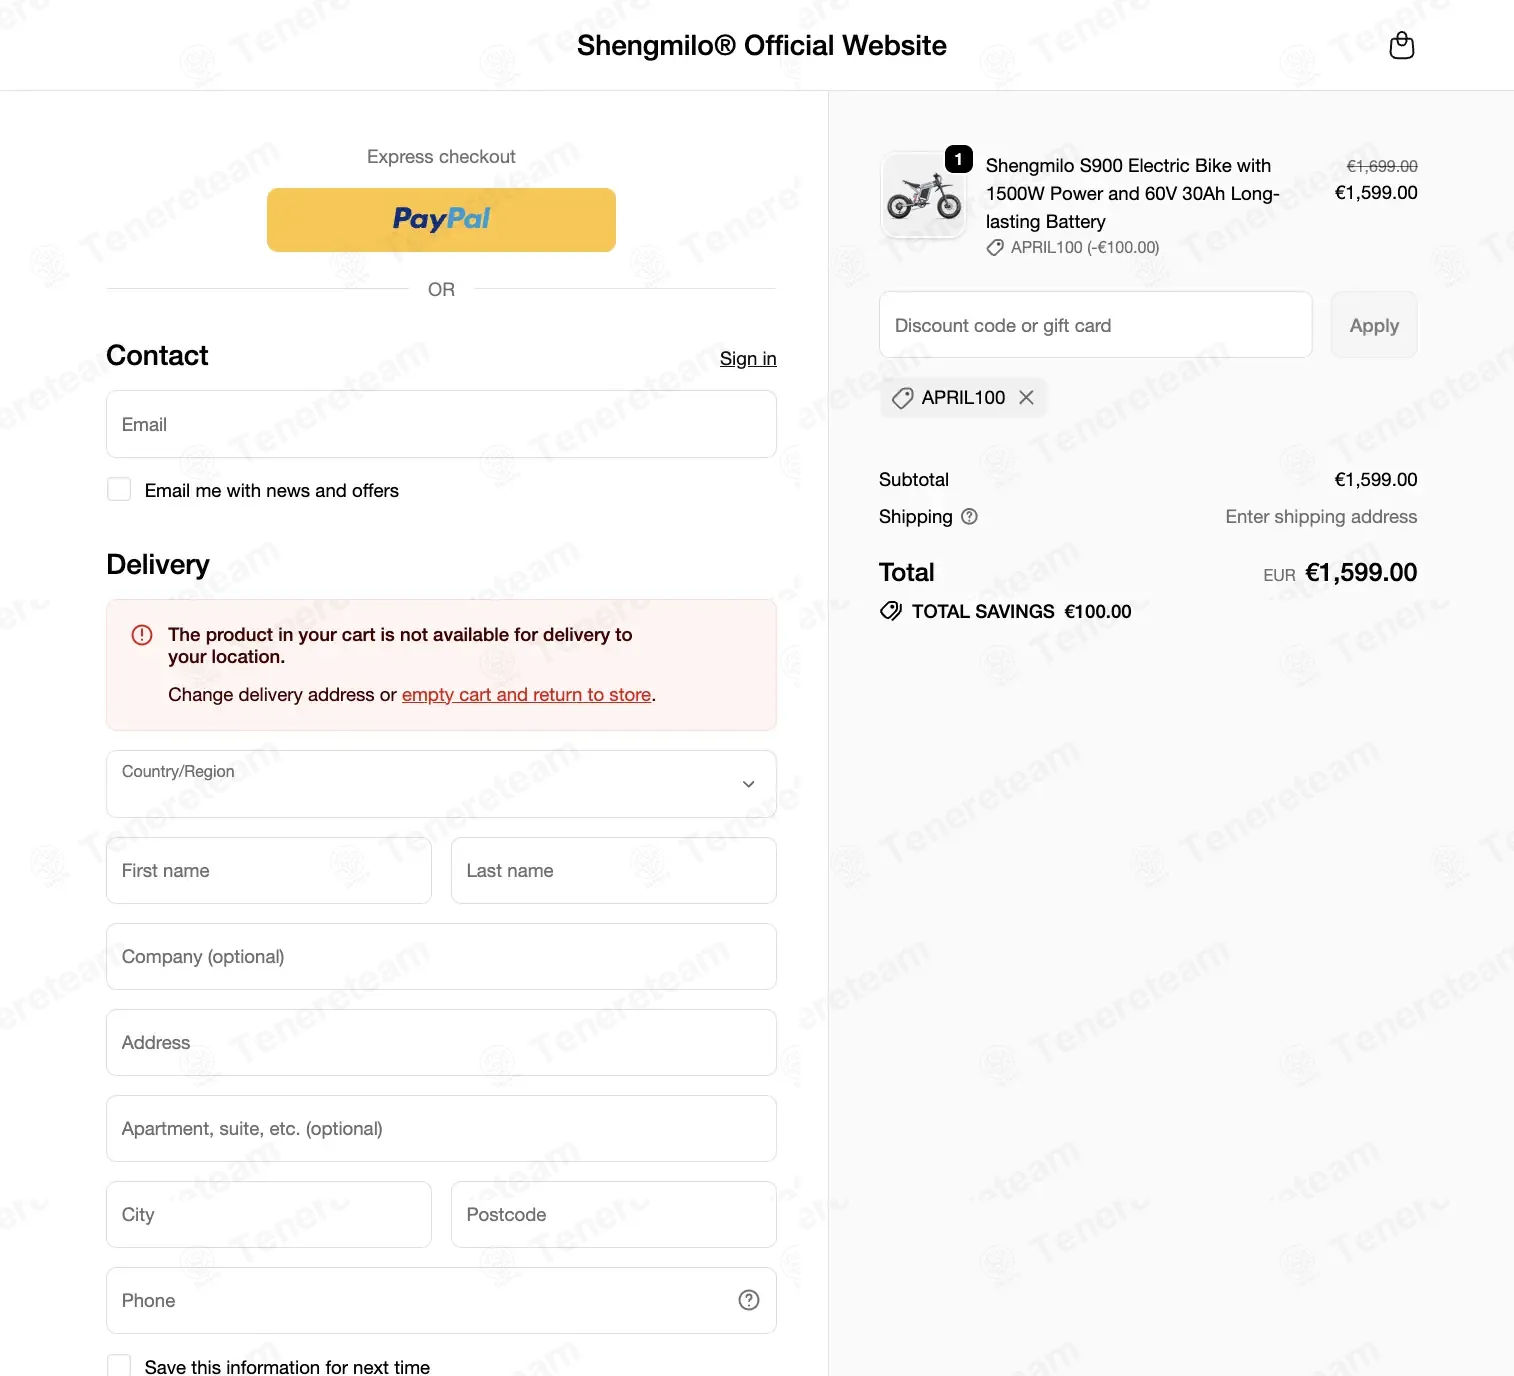
Task: Focus the Email input field
Action: (441, 424)
